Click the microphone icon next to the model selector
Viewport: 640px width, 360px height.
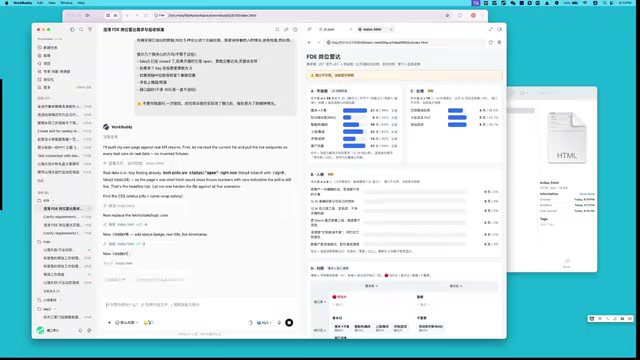pos(279,322)
